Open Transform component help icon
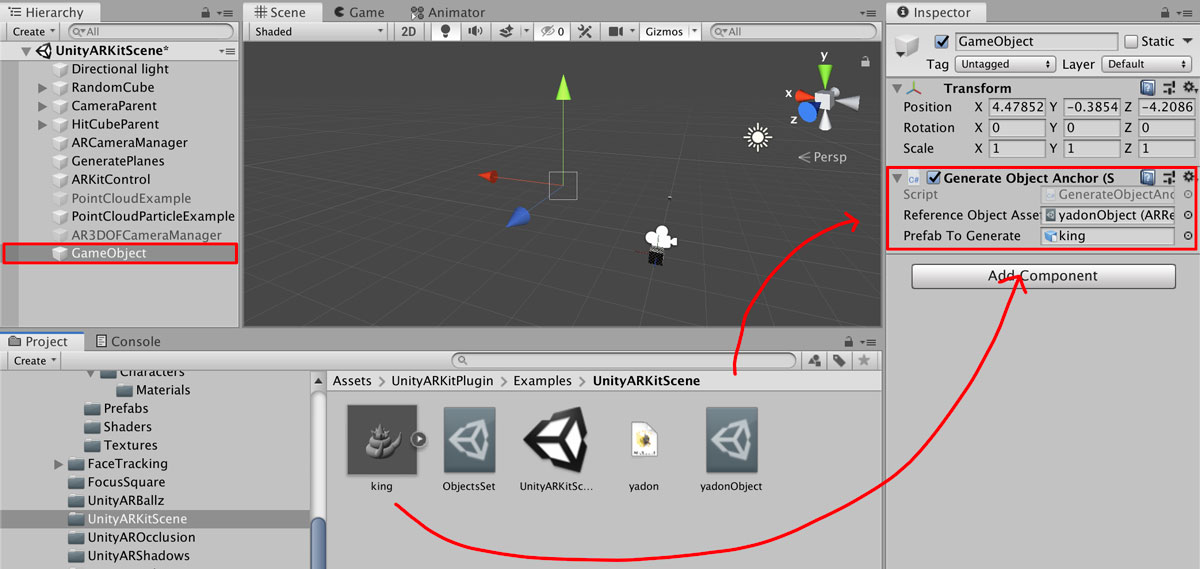 coord(1148,88)
